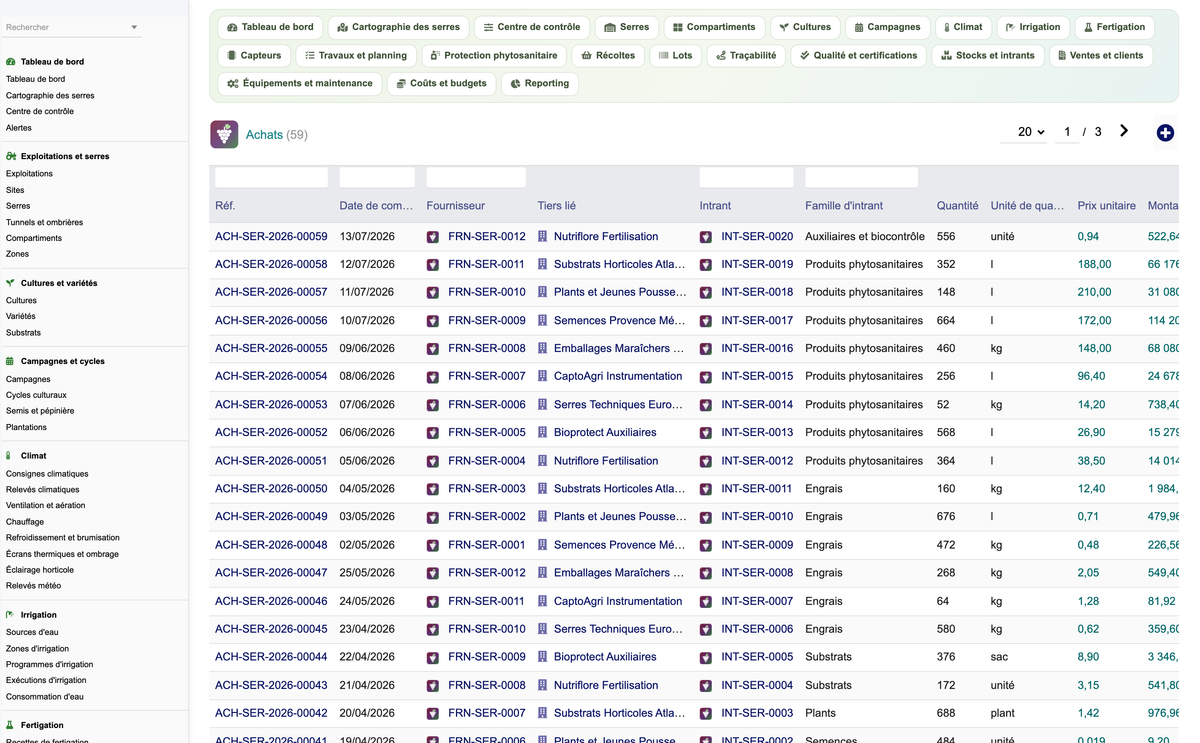Open Sources d'eau sidebar item
This screenshot has width=1200, height=743.
[x=32, y=633]
